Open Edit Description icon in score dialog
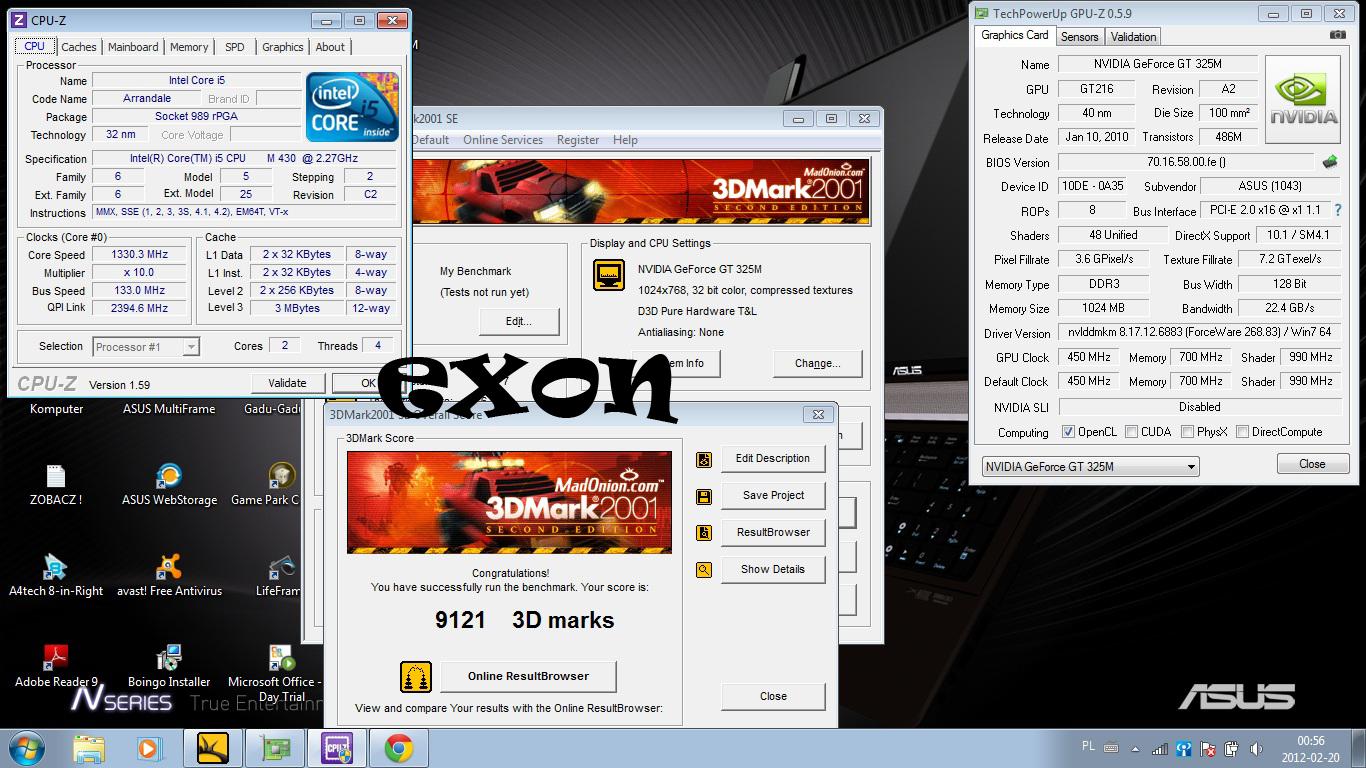This screenshot has width=1366, height=768. tap(704, 459)
